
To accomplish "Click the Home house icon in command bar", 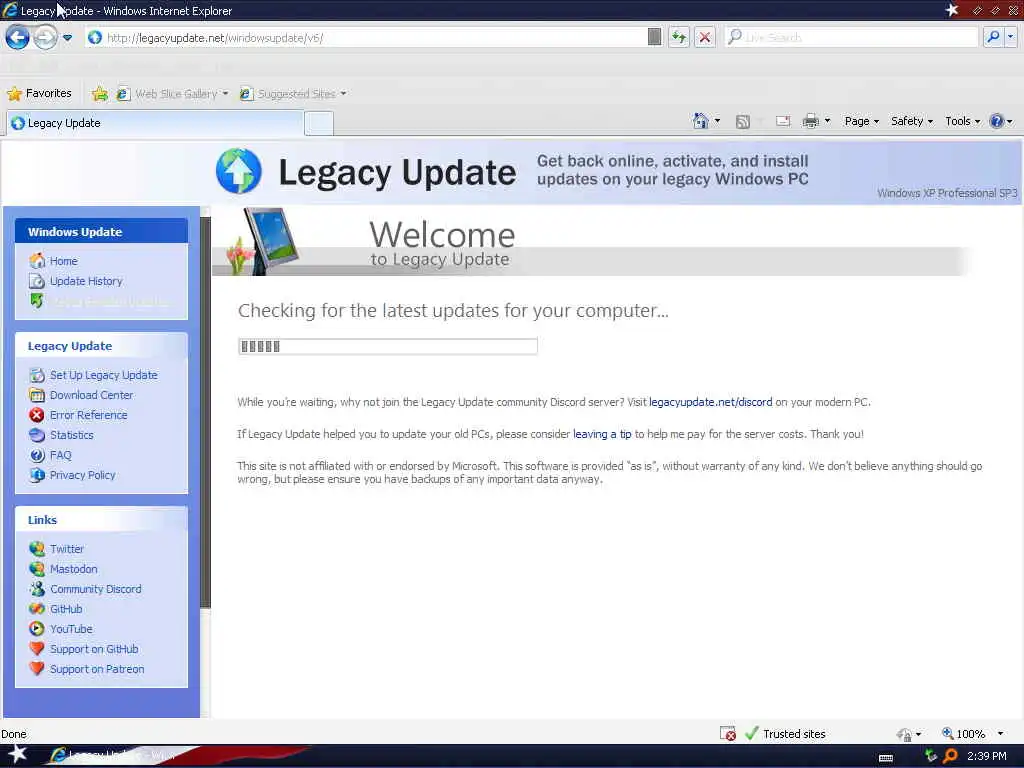I will point(700,121).
